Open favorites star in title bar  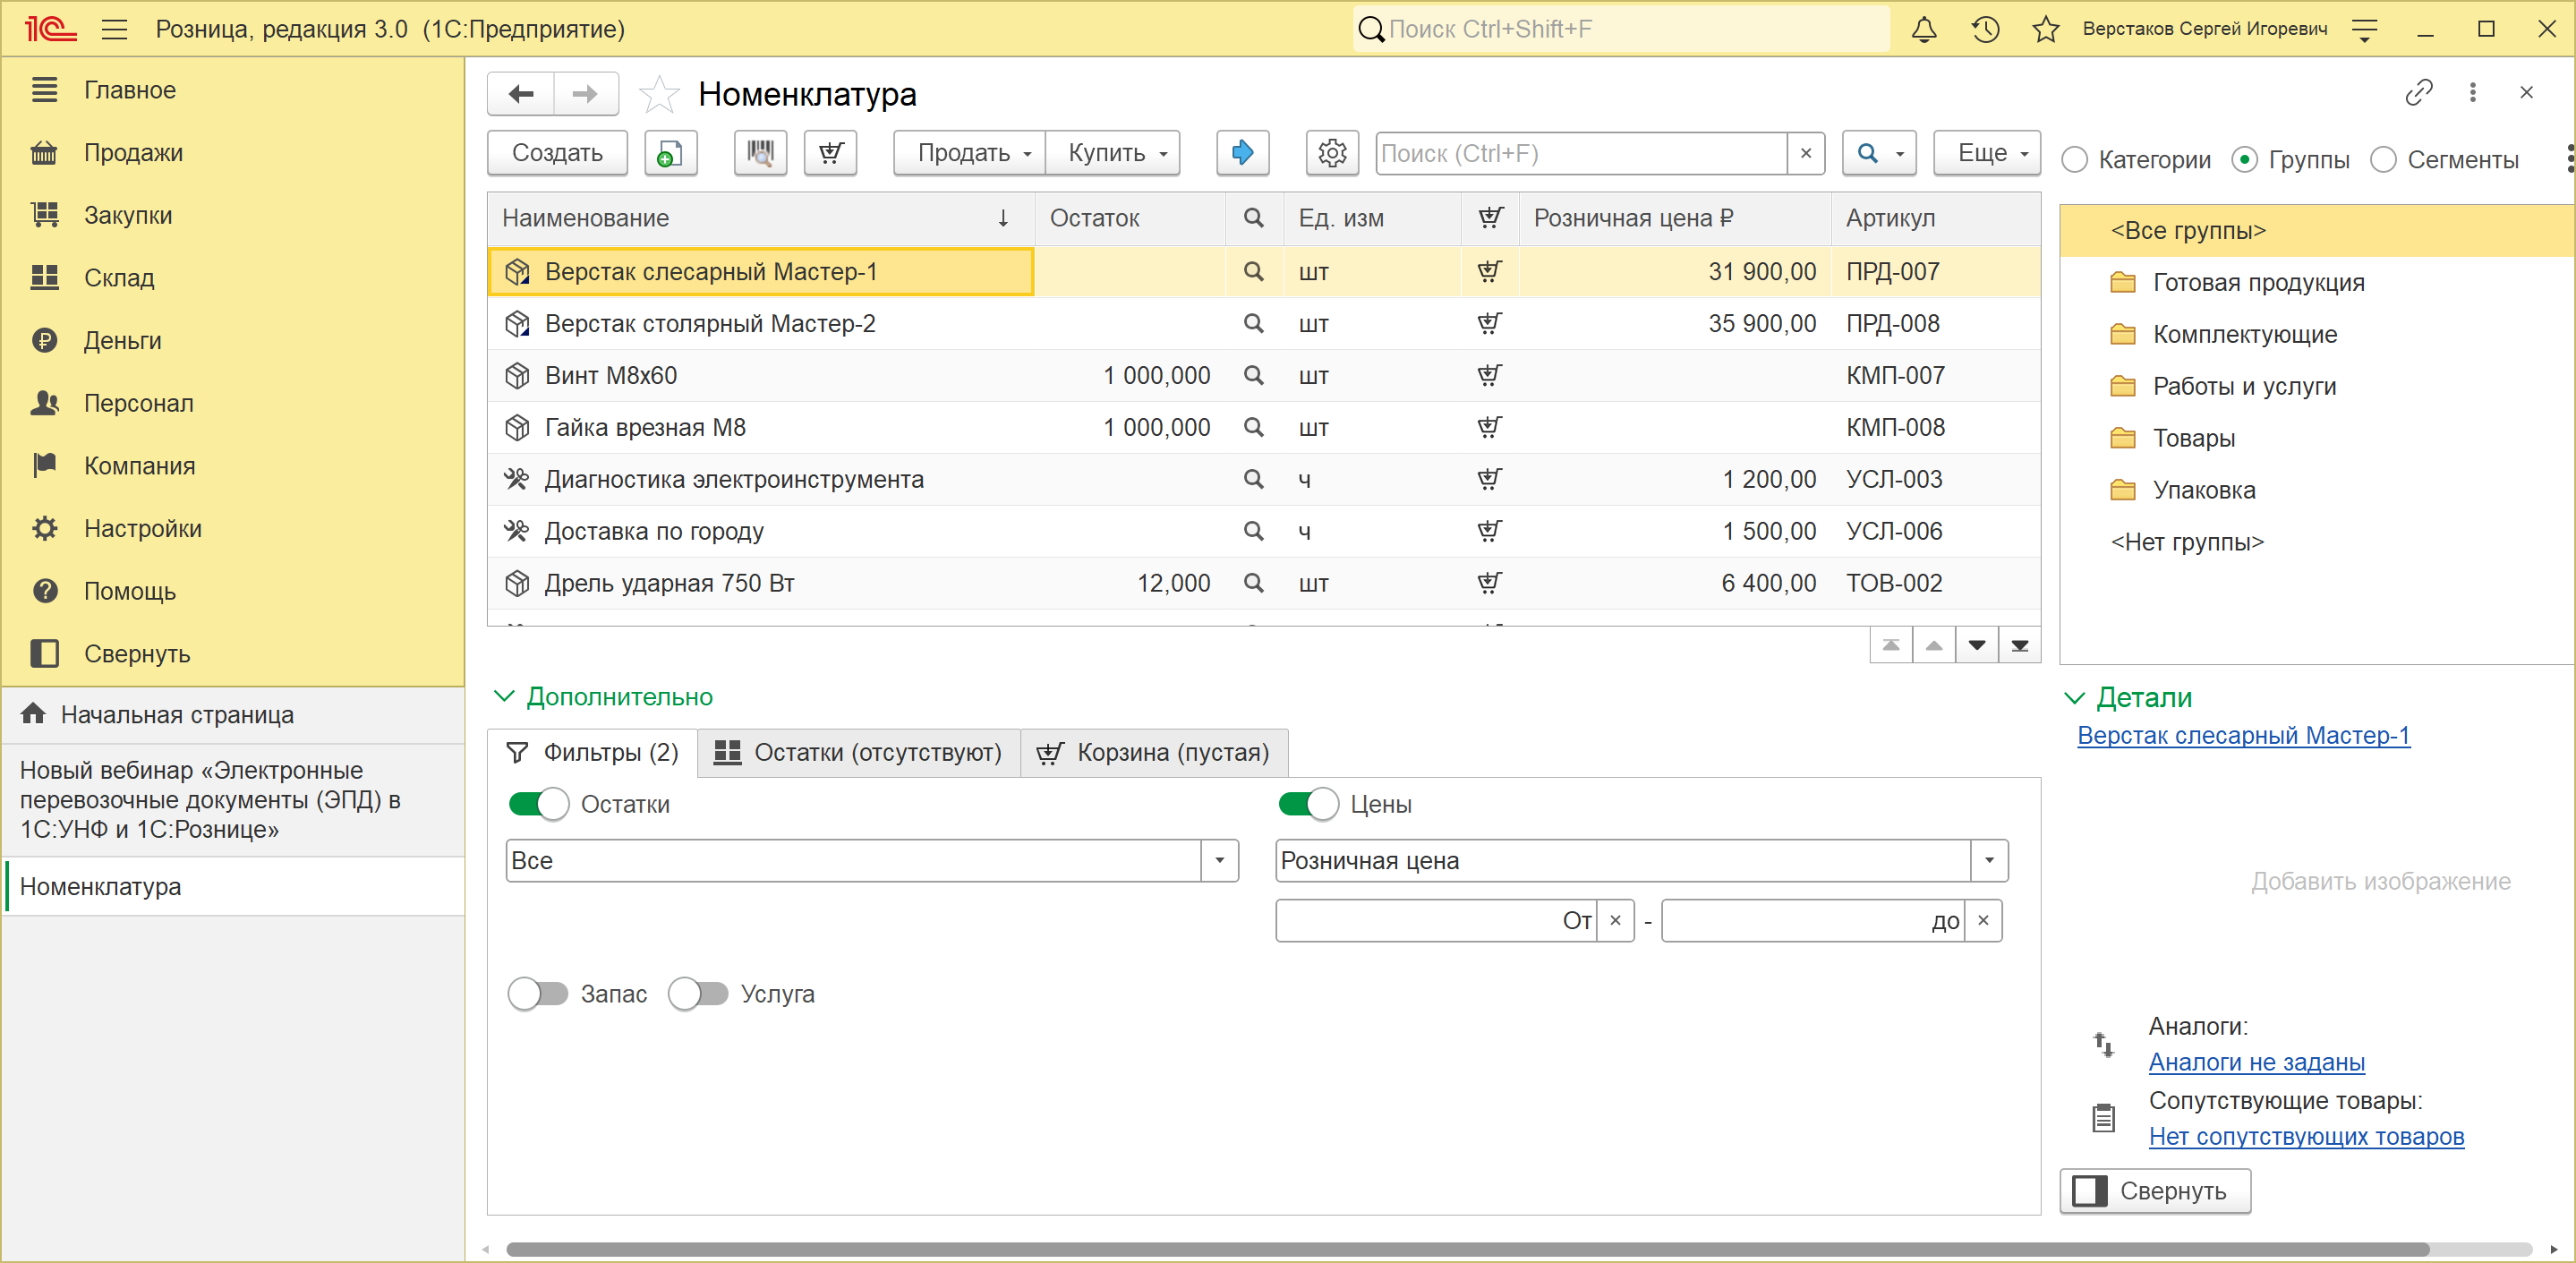tap(2046, 29)
